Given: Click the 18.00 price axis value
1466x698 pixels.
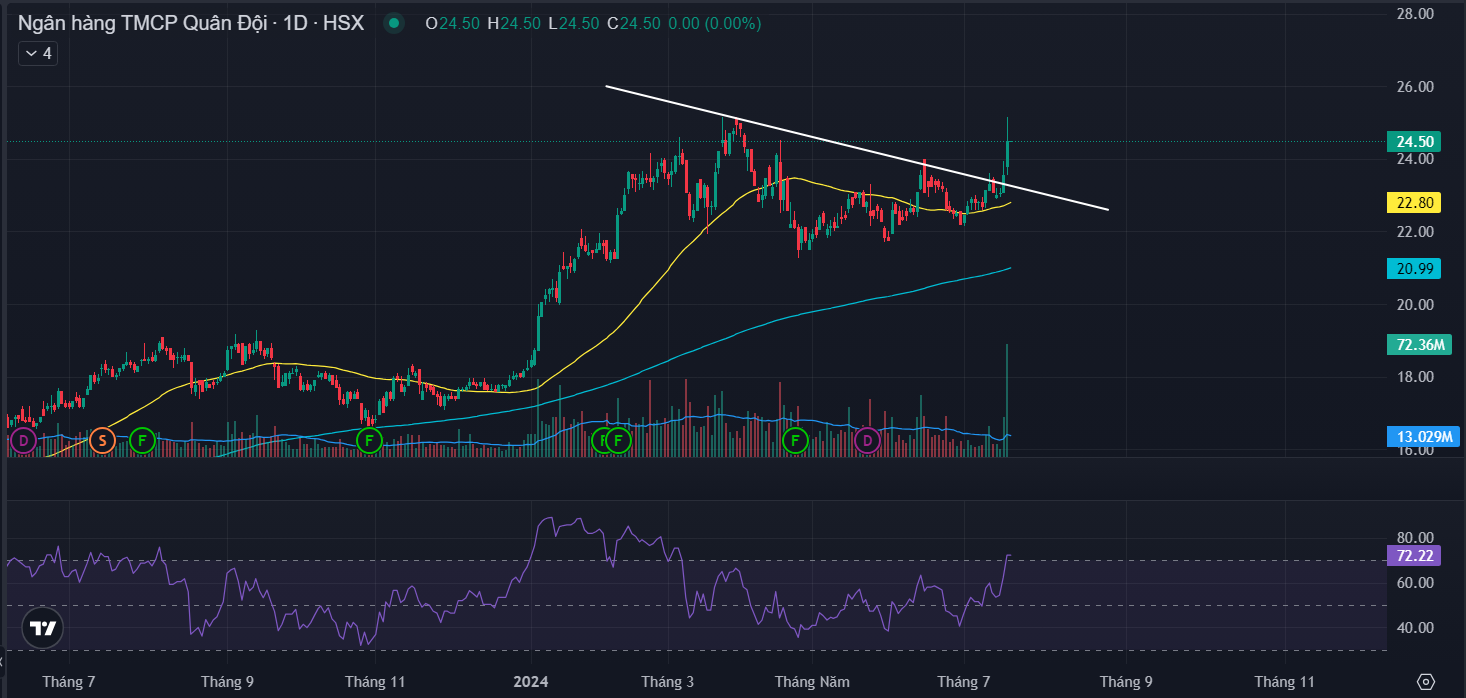Looking at the screenshot, I should 1416,377.
